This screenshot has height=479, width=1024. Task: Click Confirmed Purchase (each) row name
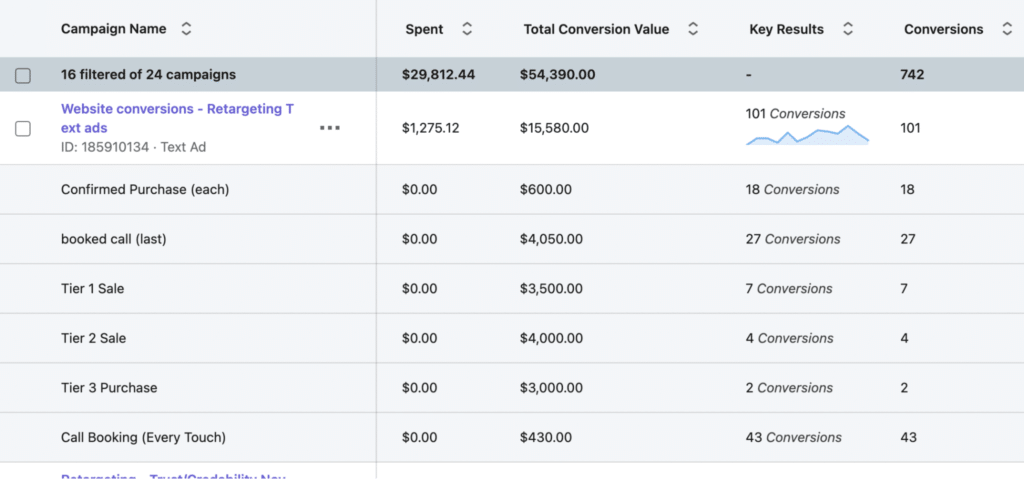[145, 190]
